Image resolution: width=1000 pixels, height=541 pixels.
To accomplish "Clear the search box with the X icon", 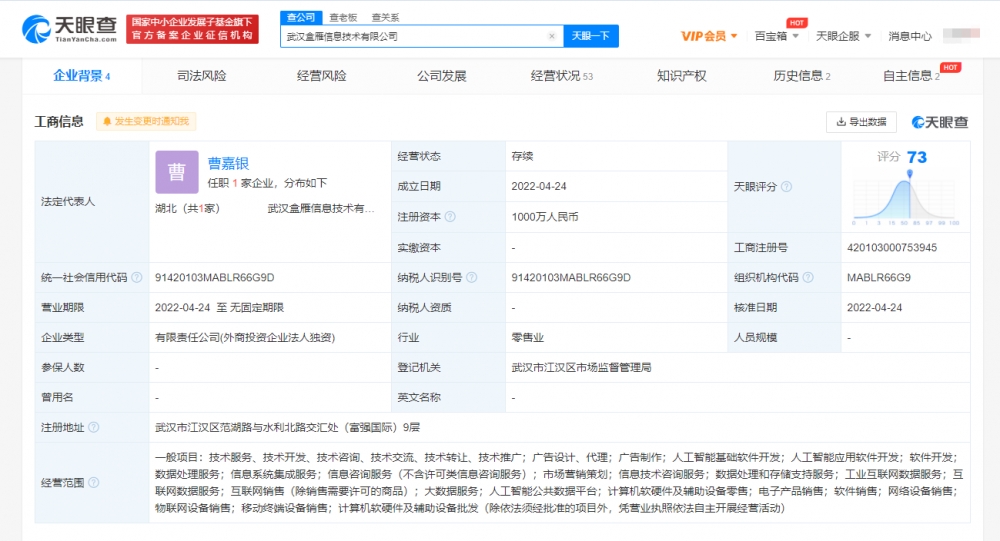I will tap(551, 36).
